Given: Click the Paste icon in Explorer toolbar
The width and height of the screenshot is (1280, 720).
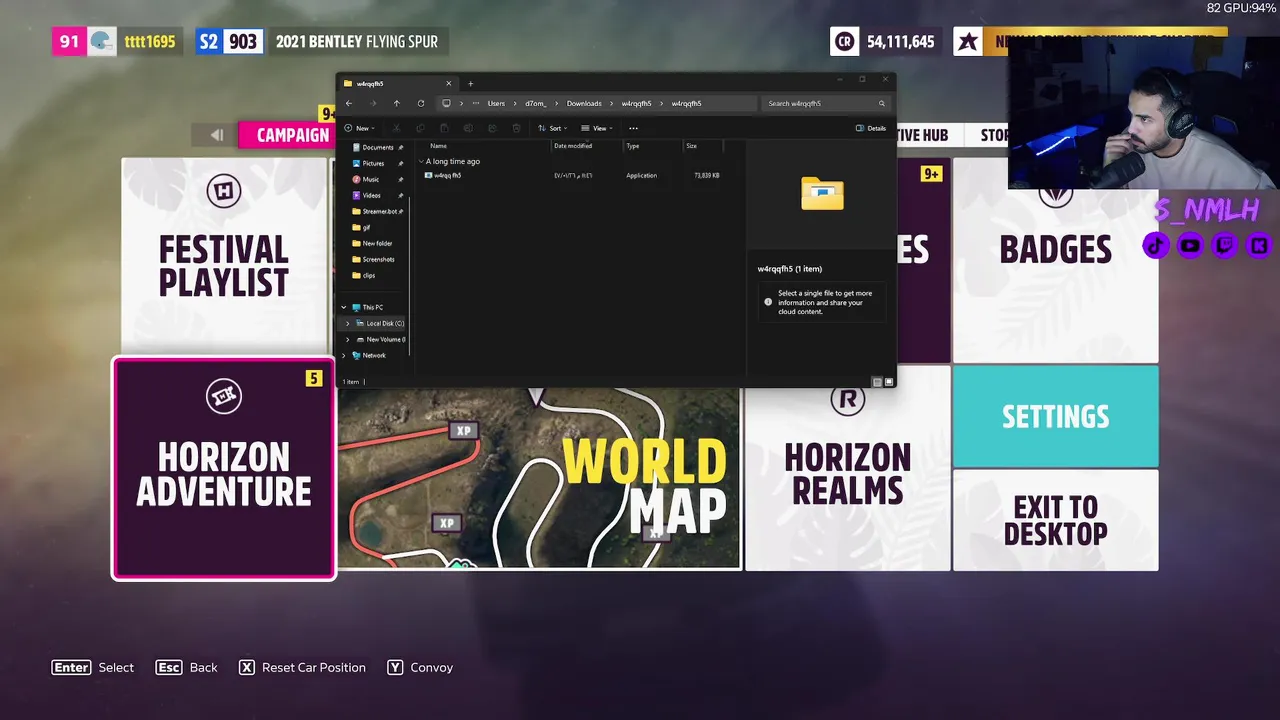Looking at the screenshot, I should click(x=444, y=128).
